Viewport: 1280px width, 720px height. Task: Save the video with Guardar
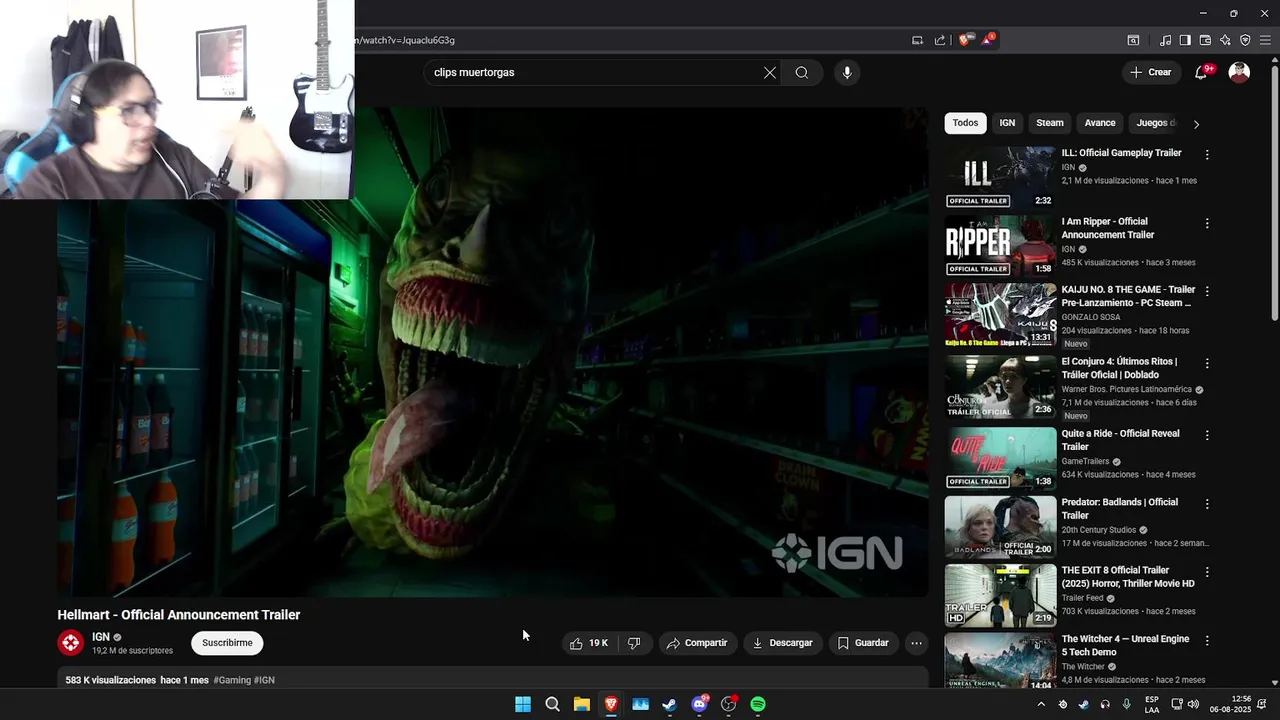click(863, 643)
